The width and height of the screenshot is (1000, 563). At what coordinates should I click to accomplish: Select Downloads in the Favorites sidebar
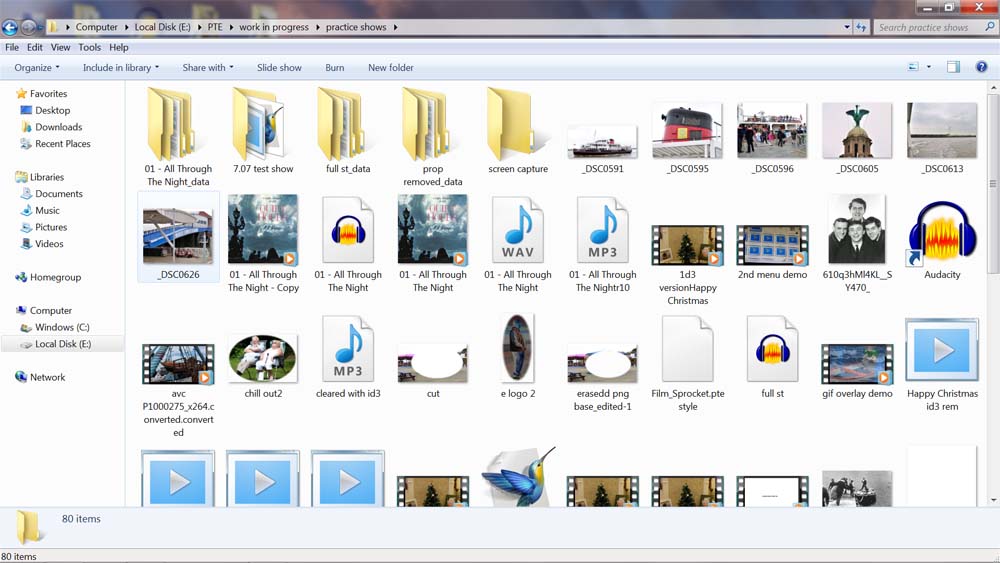58,127
